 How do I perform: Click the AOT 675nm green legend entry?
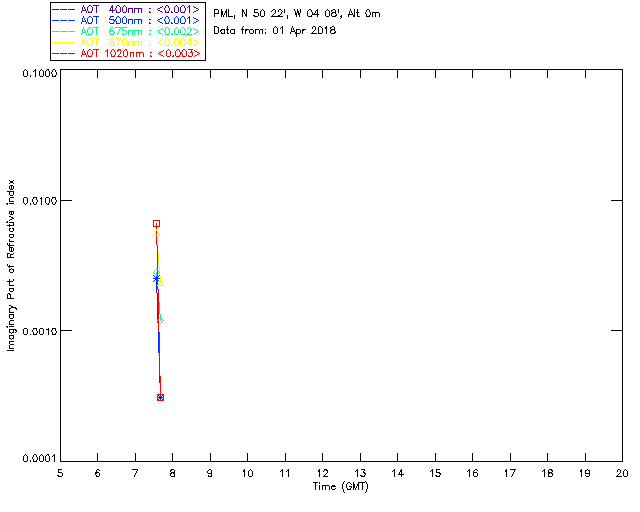click(126, 31)
